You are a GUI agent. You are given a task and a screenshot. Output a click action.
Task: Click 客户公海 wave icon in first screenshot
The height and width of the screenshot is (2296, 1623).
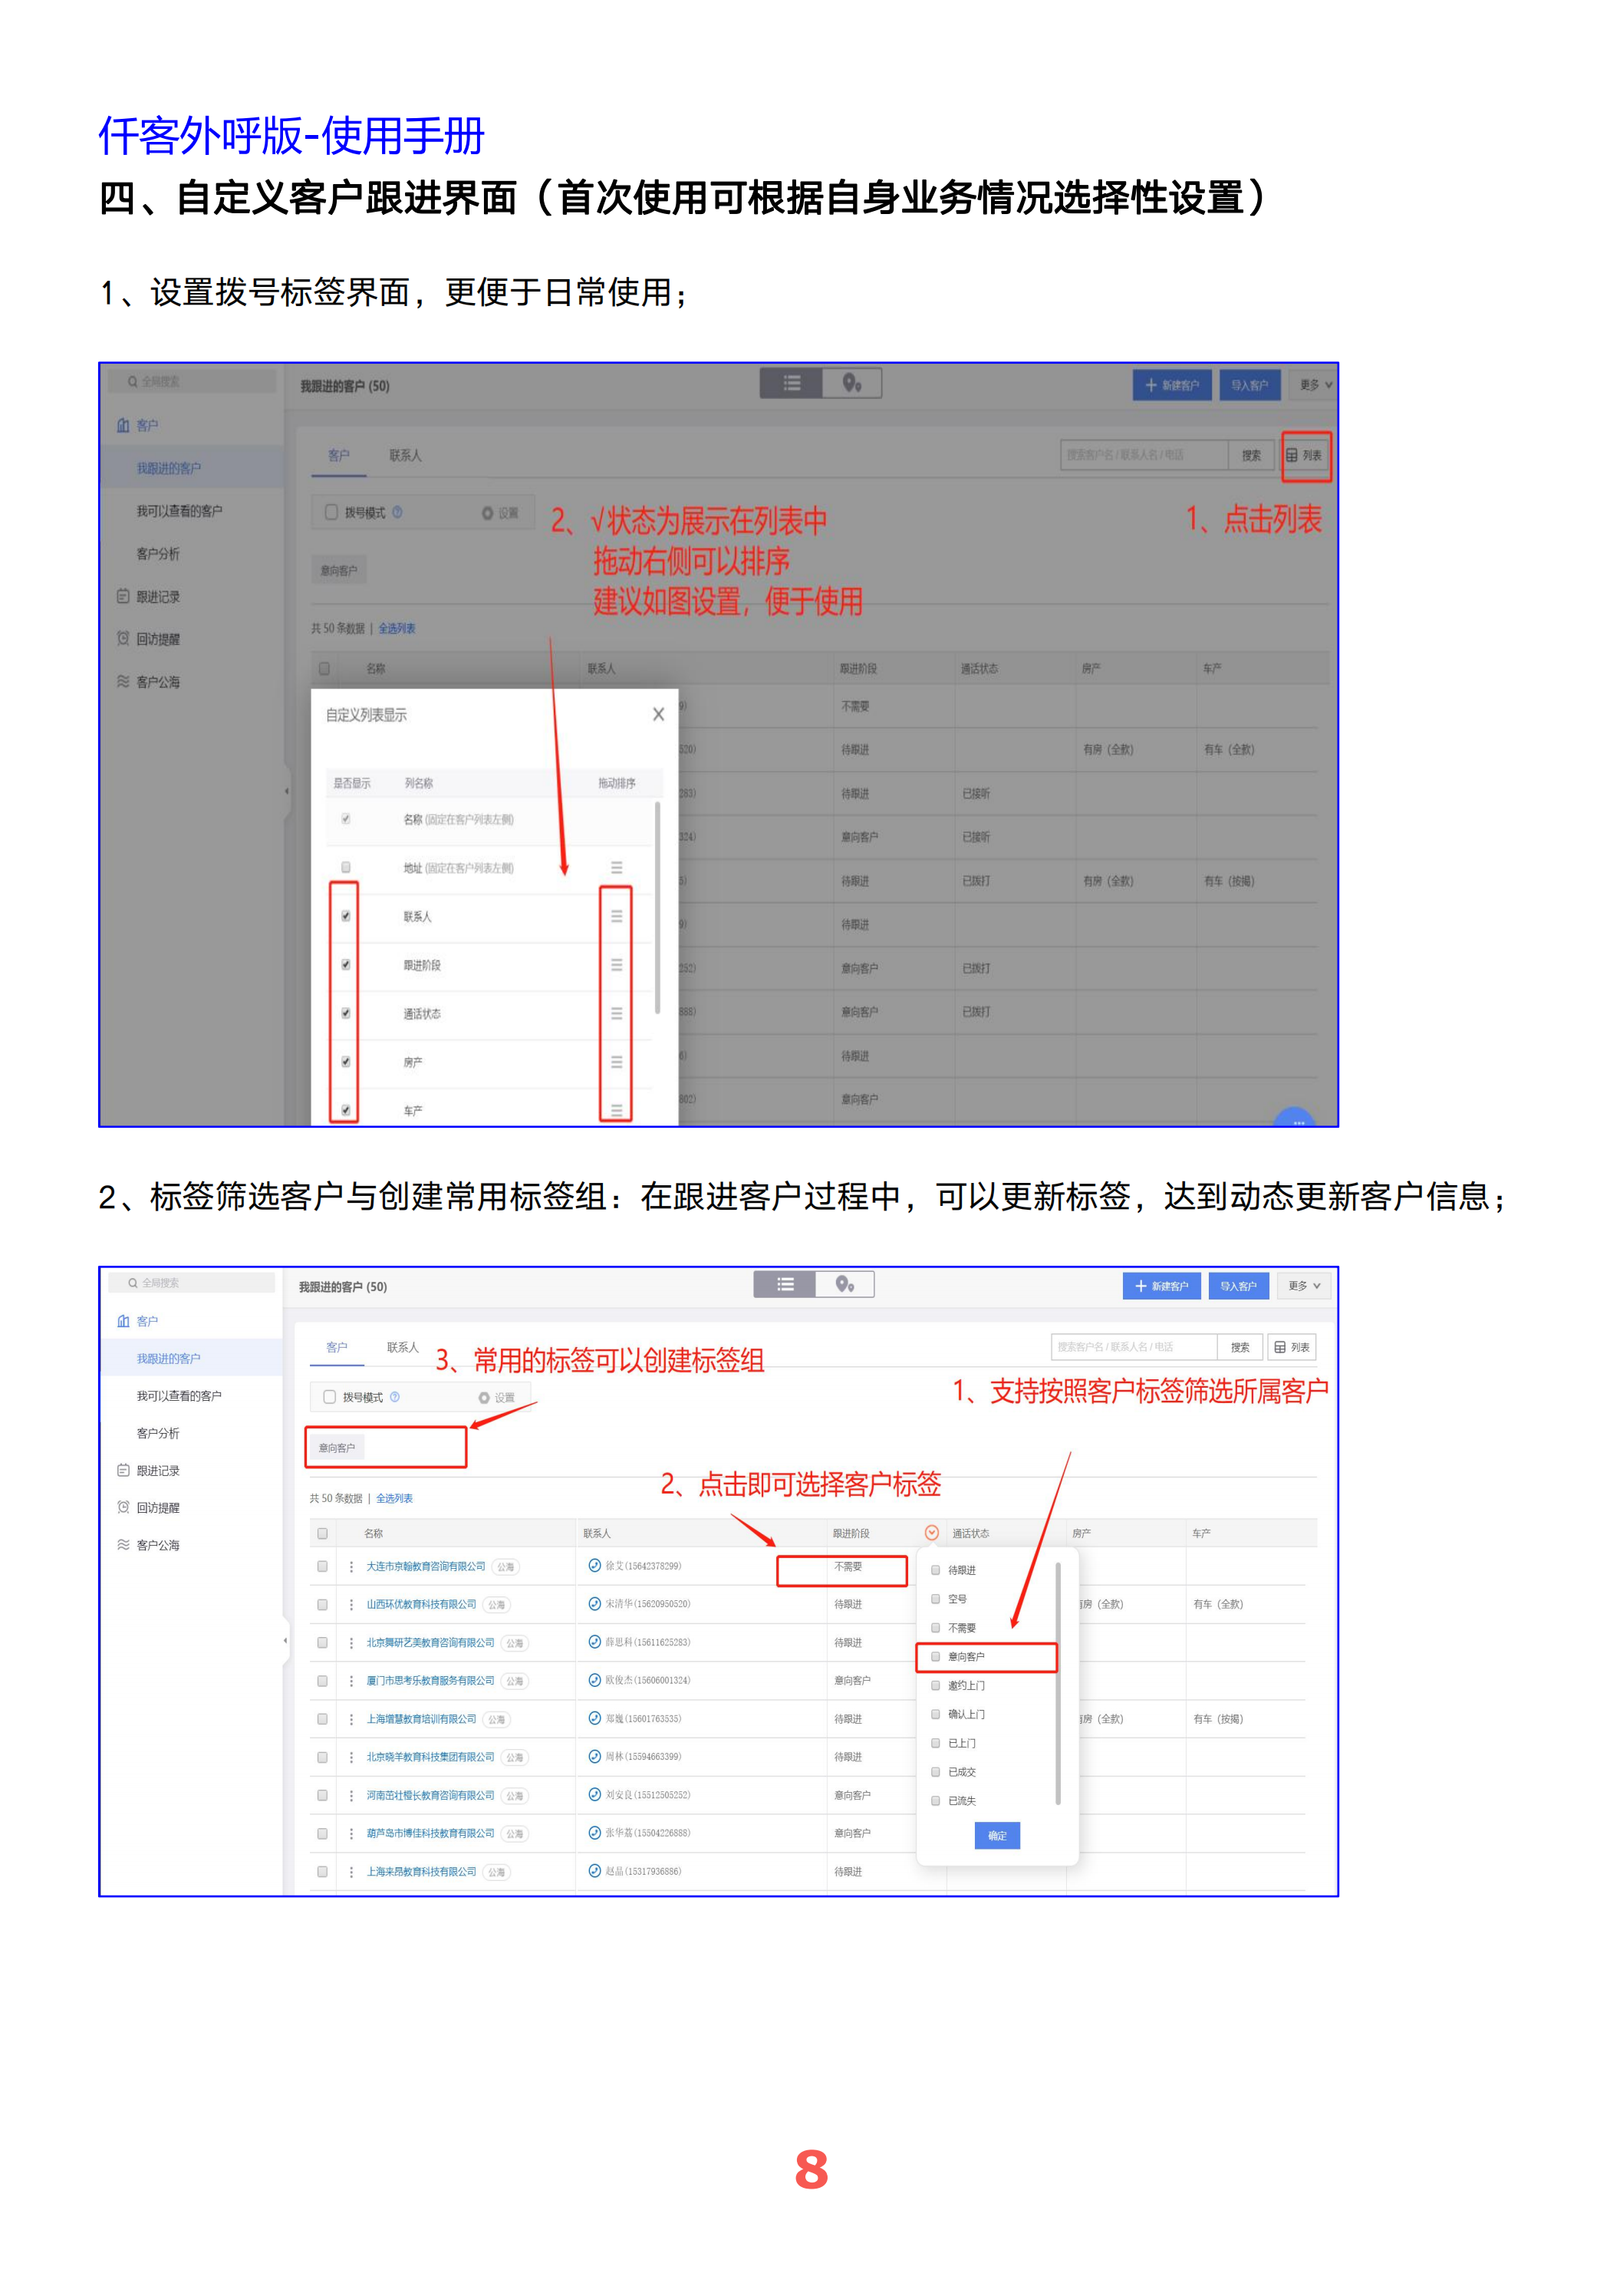pos(123,681)
